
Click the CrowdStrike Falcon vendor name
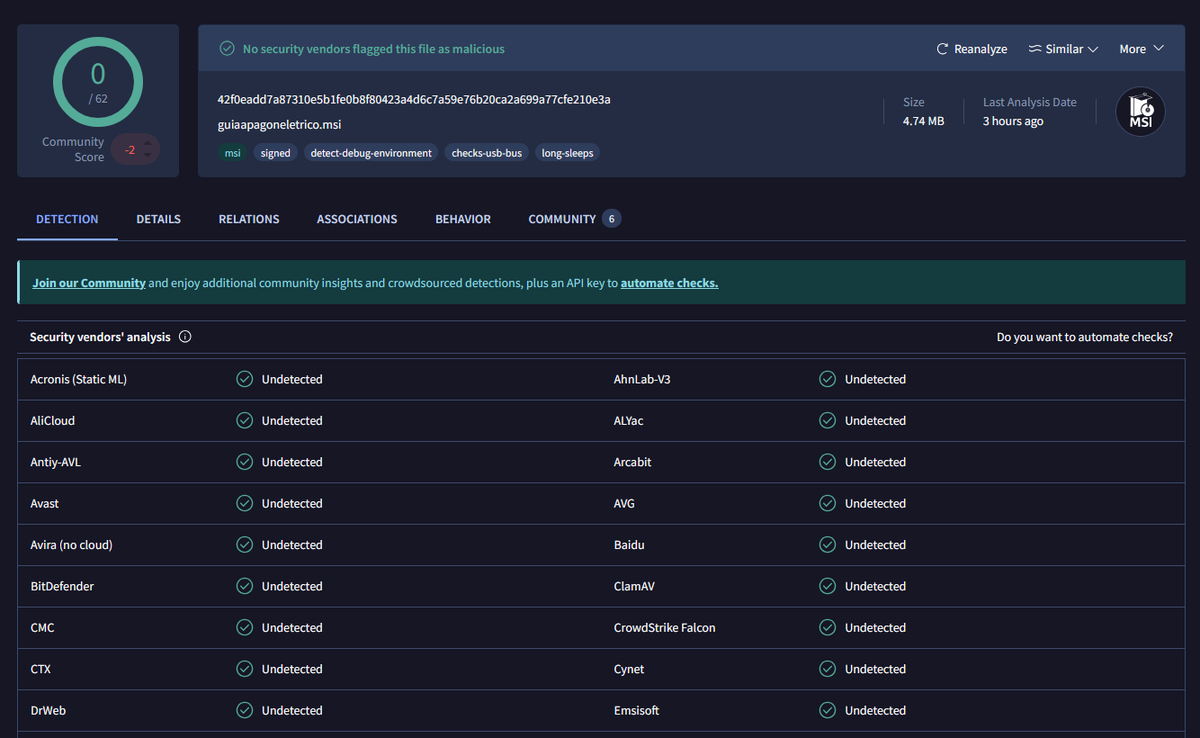[x=664, y=628]
